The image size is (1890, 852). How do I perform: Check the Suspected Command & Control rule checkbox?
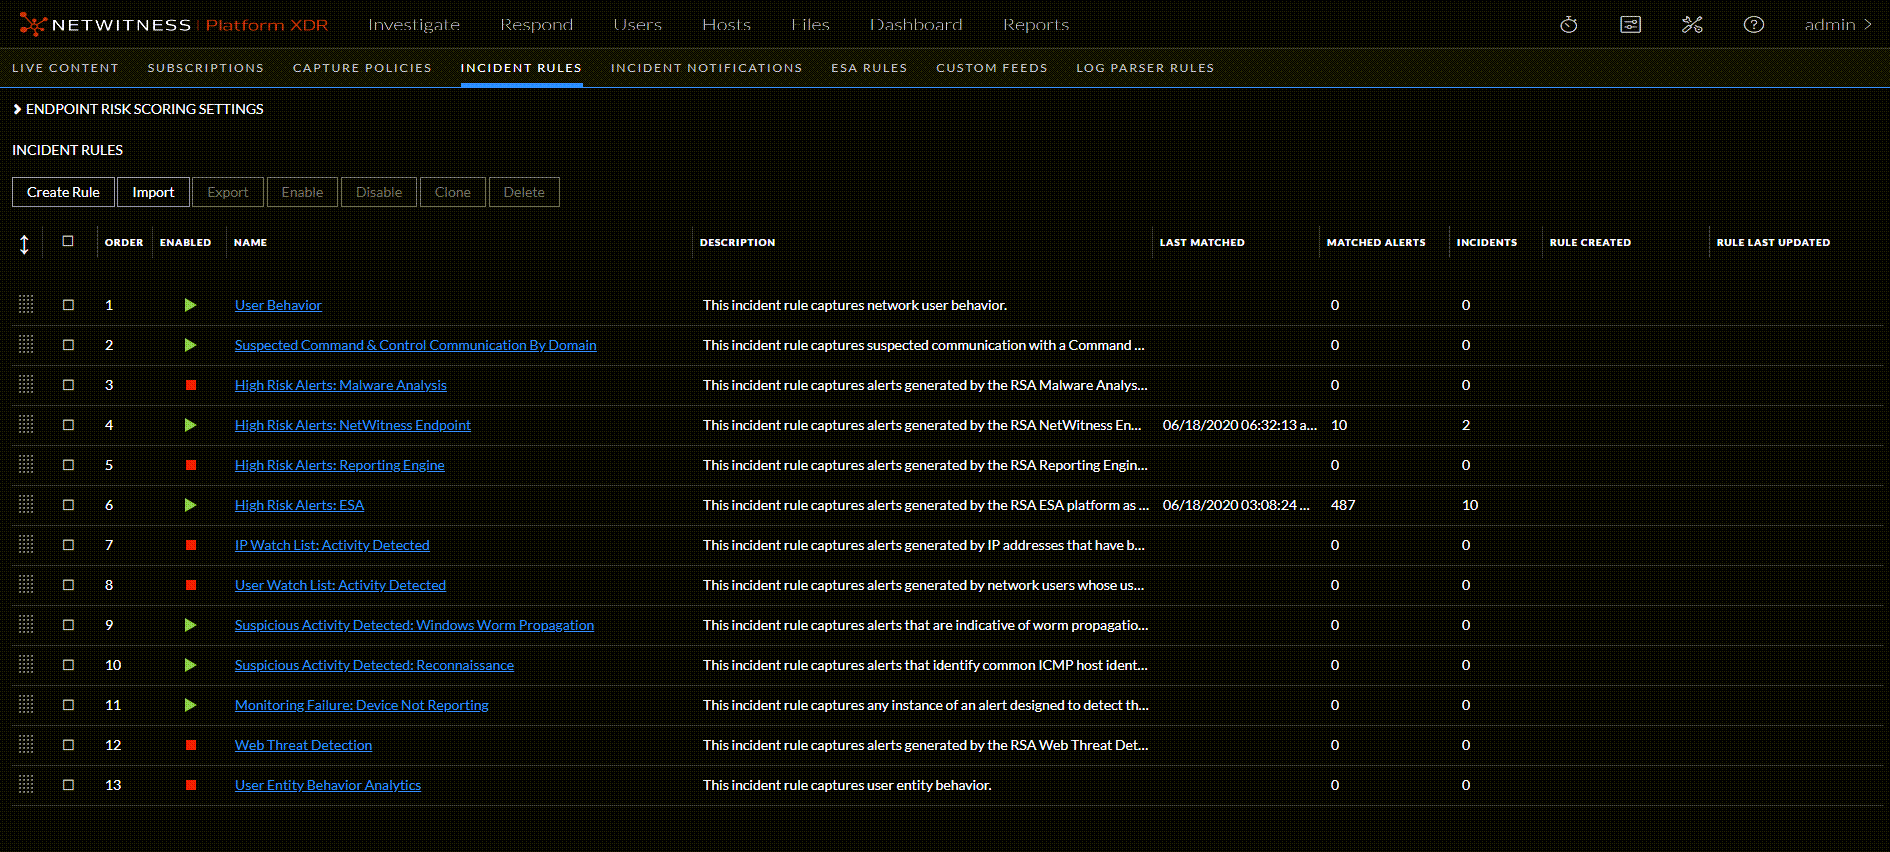(68, 345)
